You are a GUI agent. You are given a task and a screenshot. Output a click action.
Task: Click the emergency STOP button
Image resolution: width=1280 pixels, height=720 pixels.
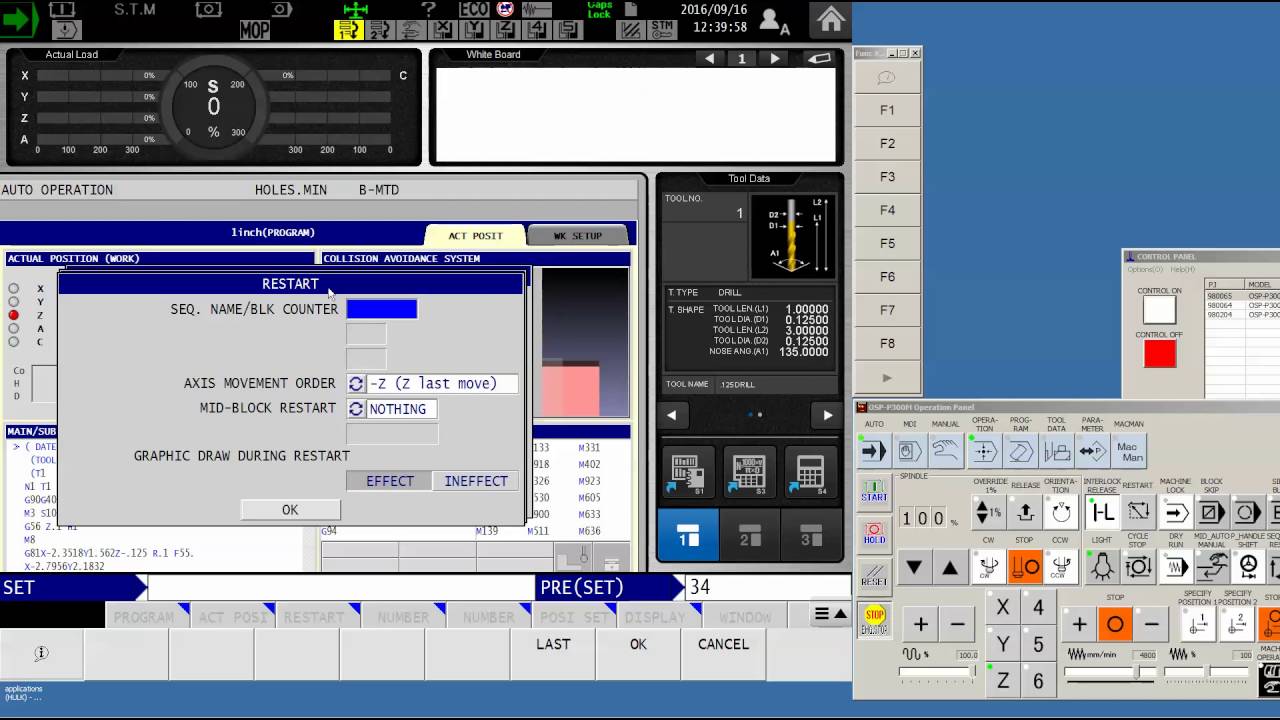click(x=875, y=620)
